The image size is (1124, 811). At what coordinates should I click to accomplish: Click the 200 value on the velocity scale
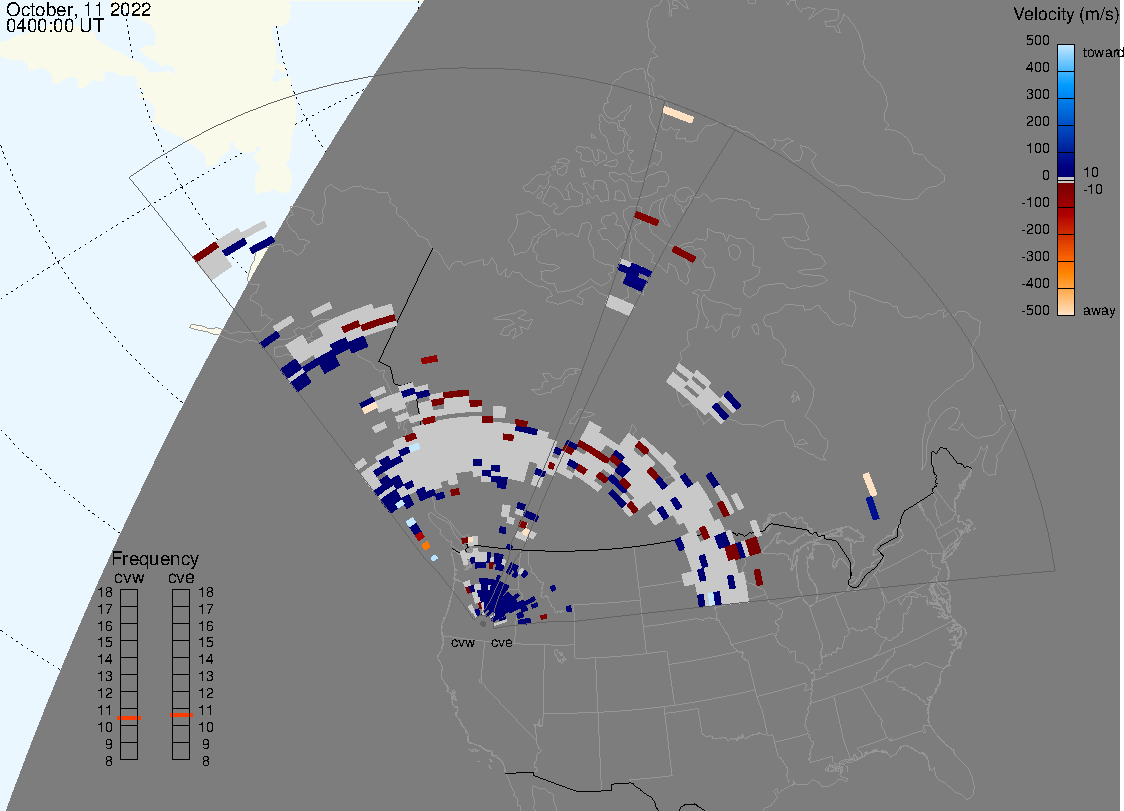coord(1037,121)
